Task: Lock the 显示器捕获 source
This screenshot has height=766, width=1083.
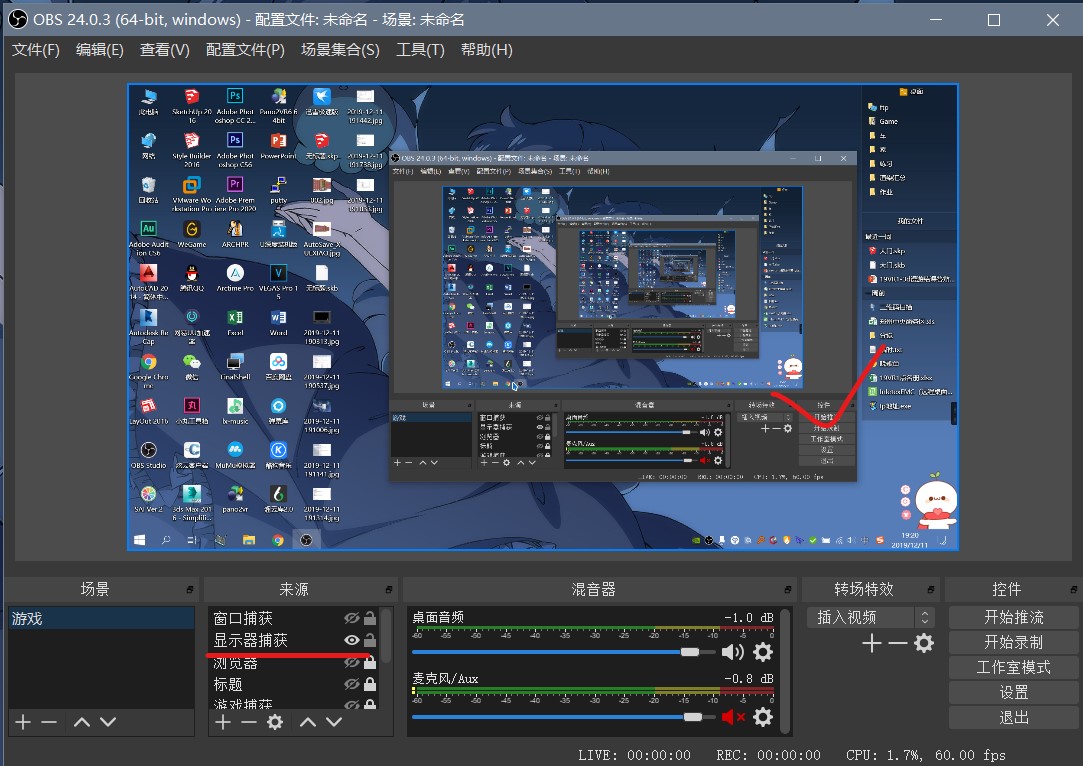Action: [x=370, y=640]
